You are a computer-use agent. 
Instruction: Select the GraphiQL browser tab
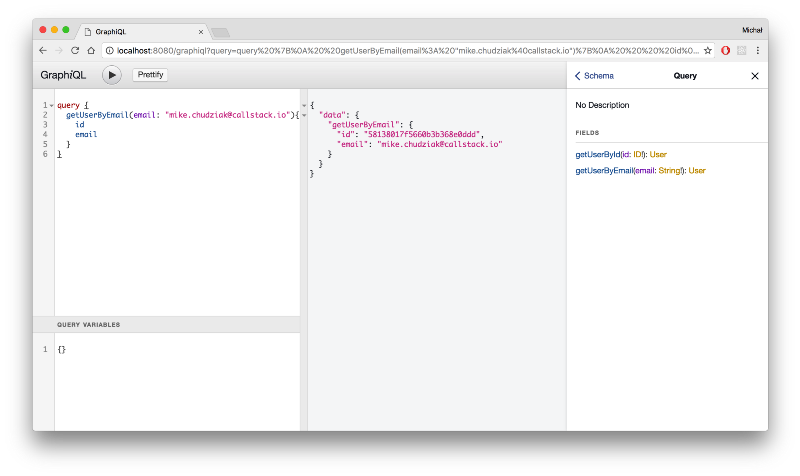143,32
